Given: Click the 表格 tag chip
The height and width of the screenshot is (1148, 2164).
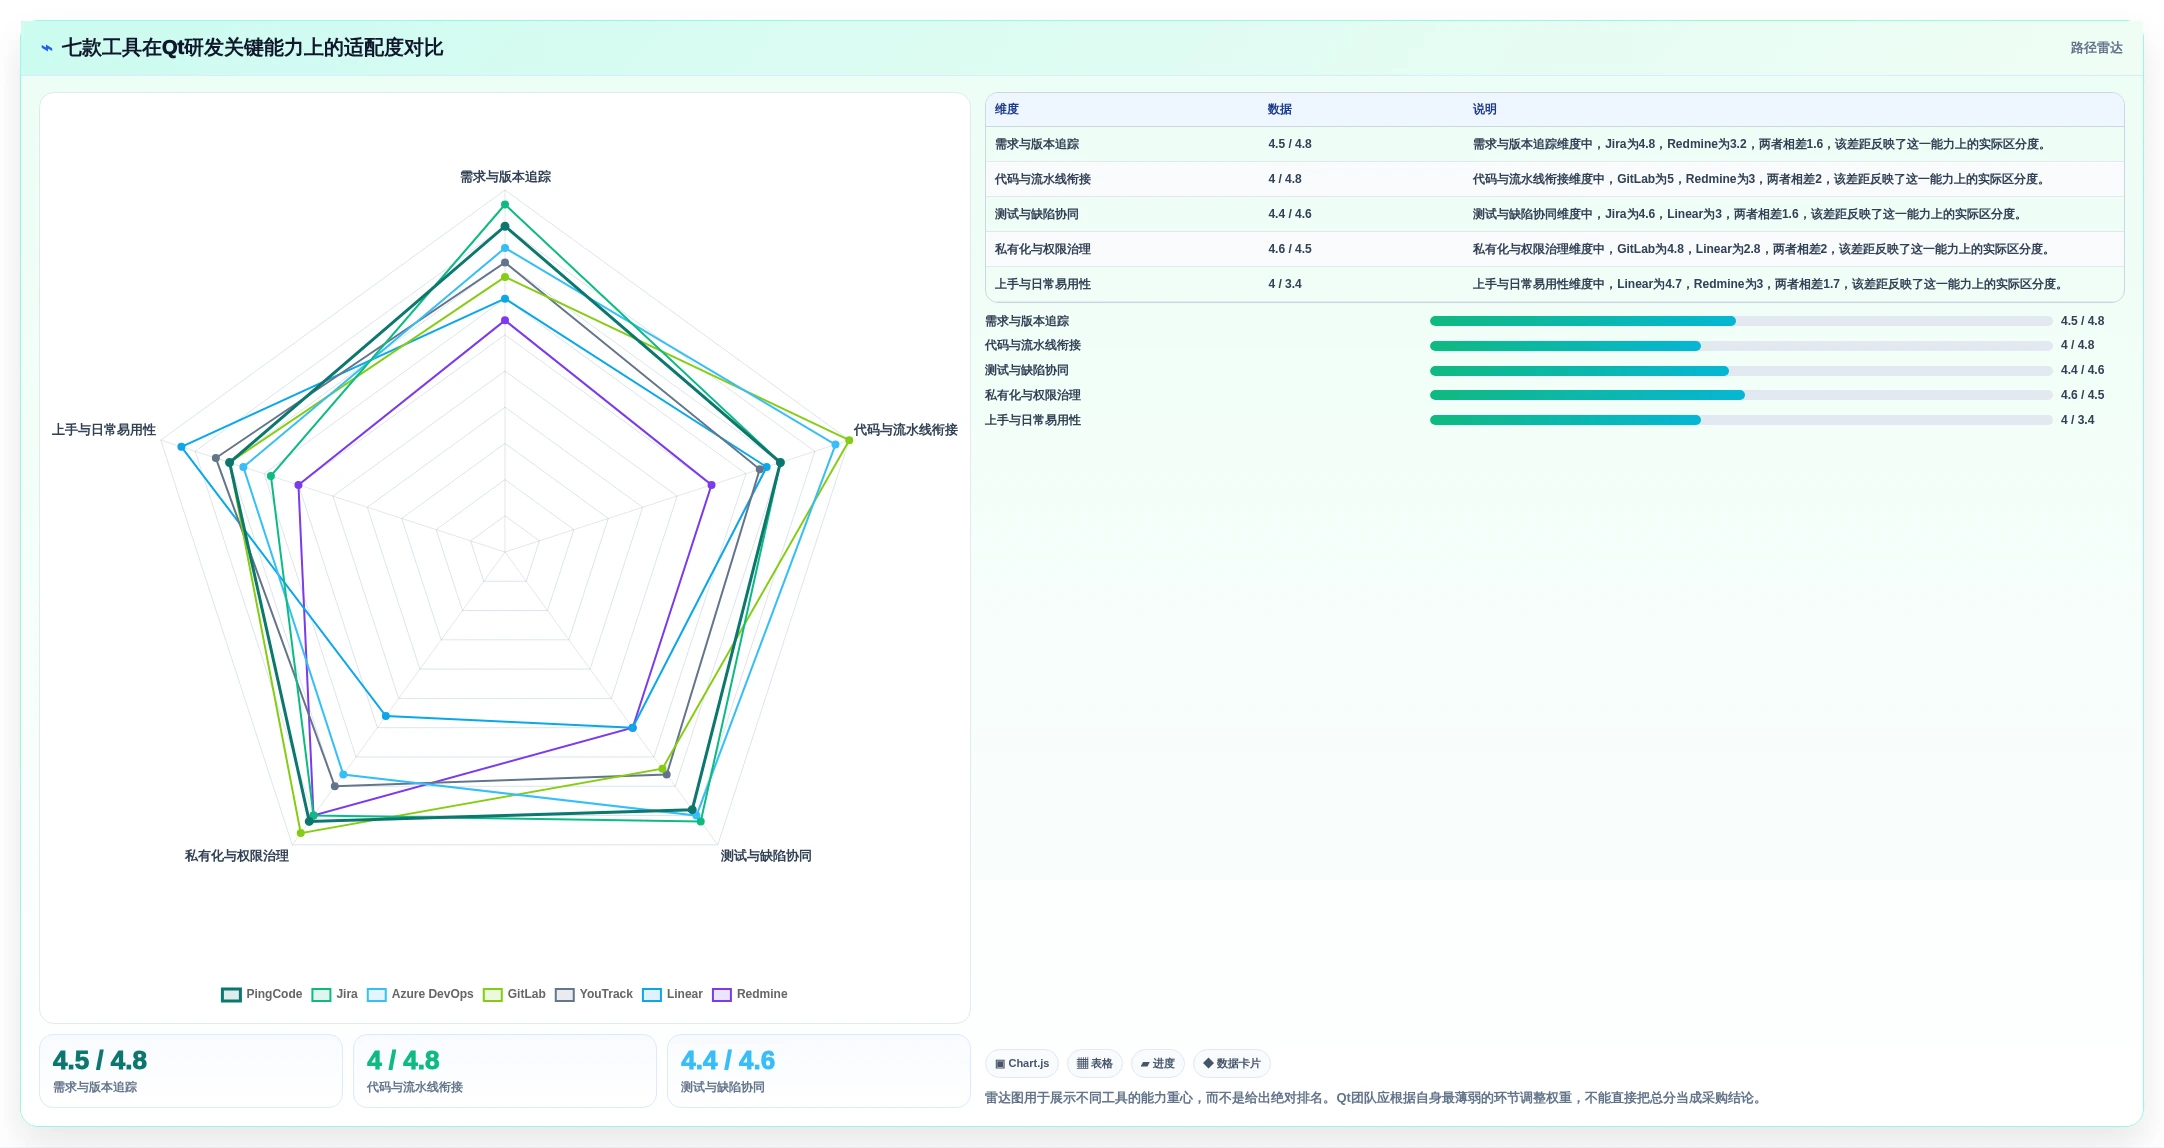Looking at the screenshot, I should pyautogui.click(x=1095, y=1064).
